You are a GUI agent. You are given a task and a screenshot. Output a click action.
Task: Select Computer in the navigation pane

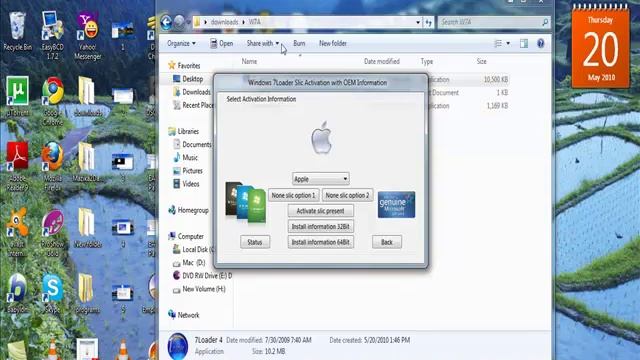(186, 236)
